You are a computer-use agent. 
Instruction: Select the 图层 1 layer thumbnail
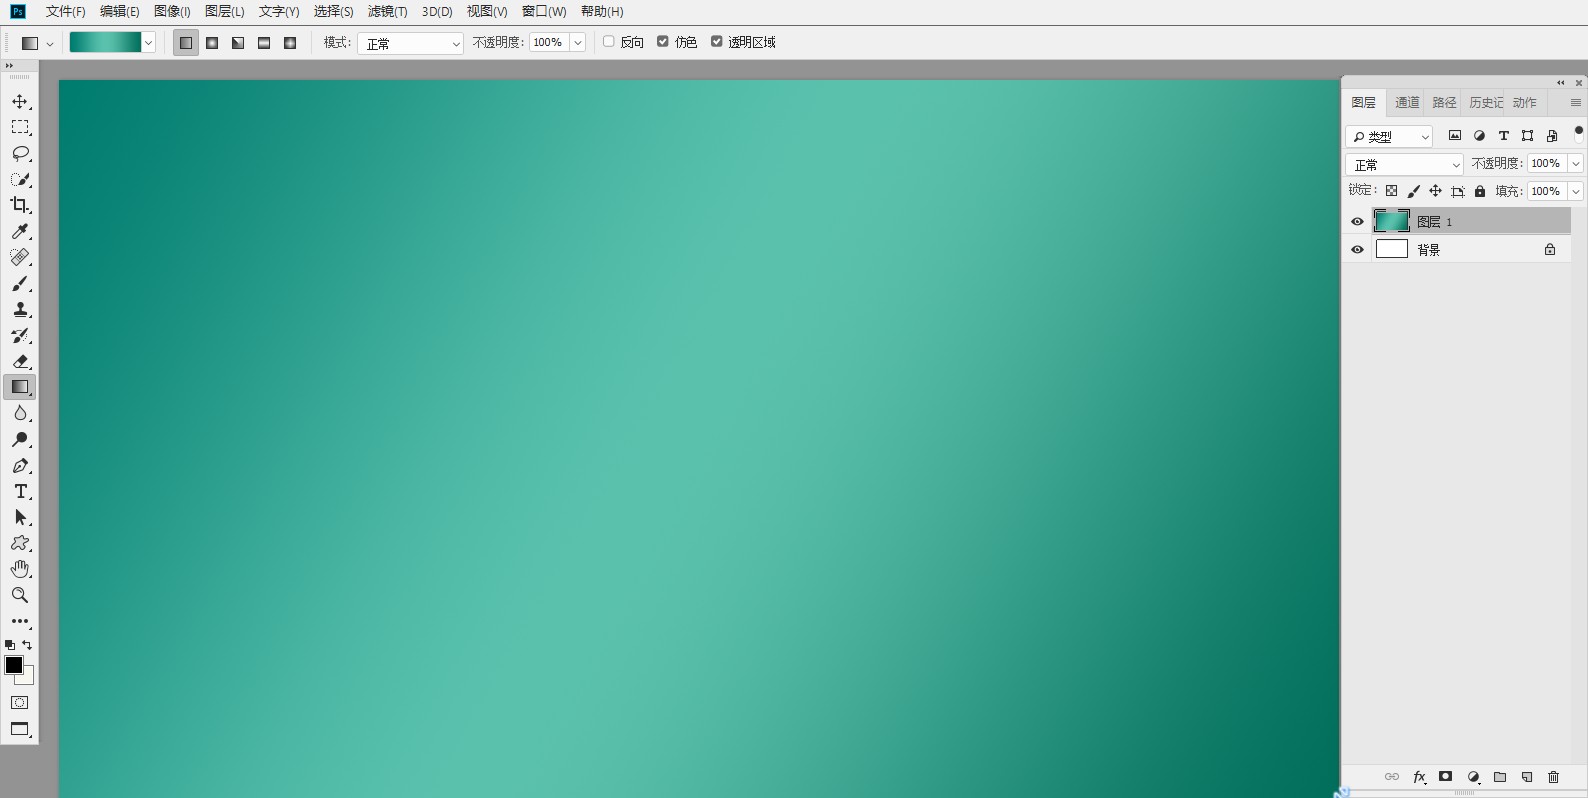coord(1391,221)
